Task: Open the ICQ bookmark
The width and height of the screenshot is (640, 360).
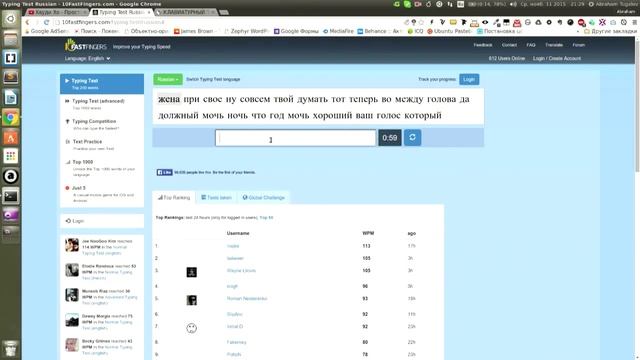Action: pyautogui.click(x=416, y=31)
